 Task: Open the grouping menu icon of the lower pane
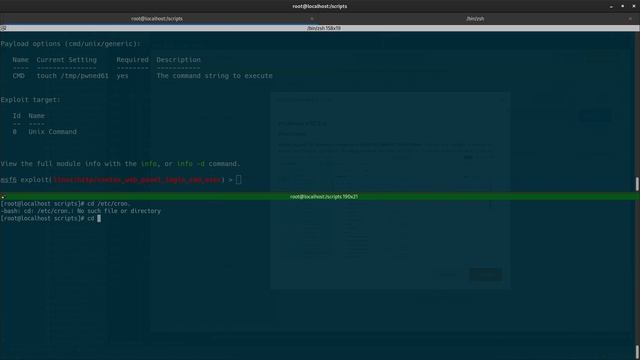click(3, 197)
